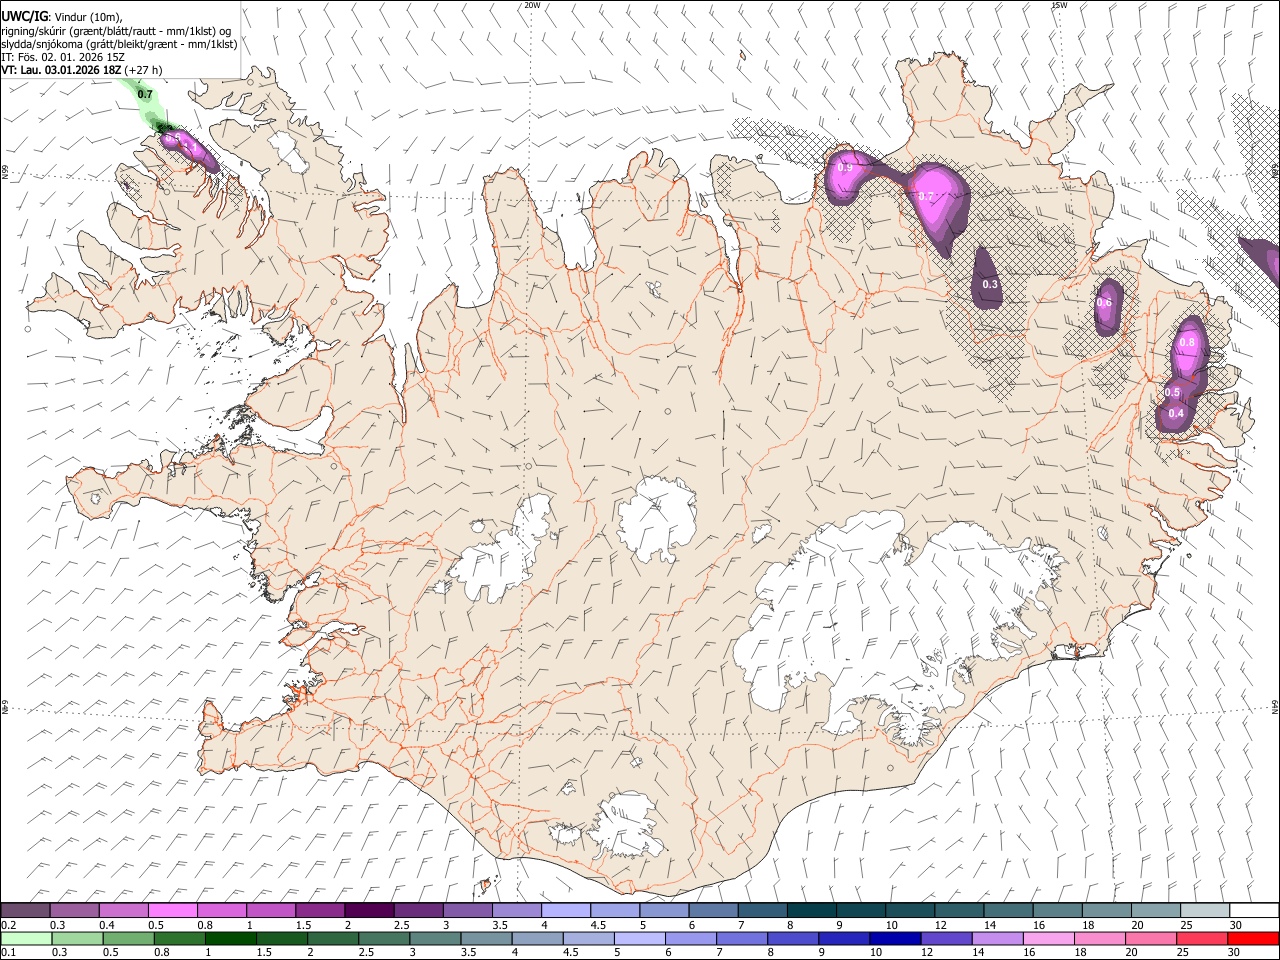Choose the upper legend swatch labeled 3.5
The image size is (1280, 960).
[x=516, y=910]
